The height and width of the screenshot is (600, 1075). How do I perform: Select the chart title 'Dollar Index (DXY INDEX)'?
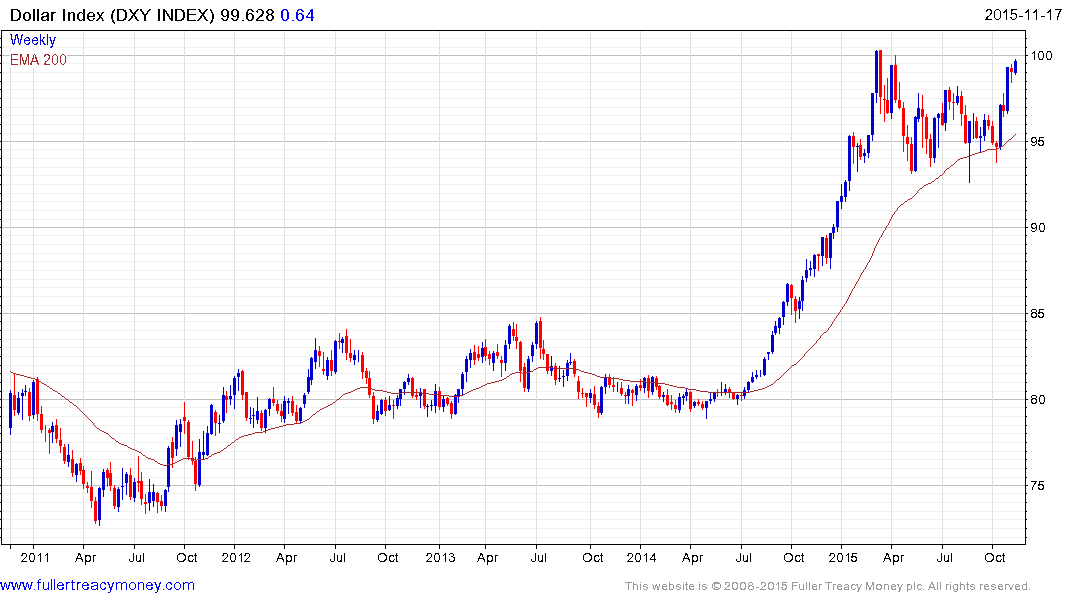tap(112, 15)
